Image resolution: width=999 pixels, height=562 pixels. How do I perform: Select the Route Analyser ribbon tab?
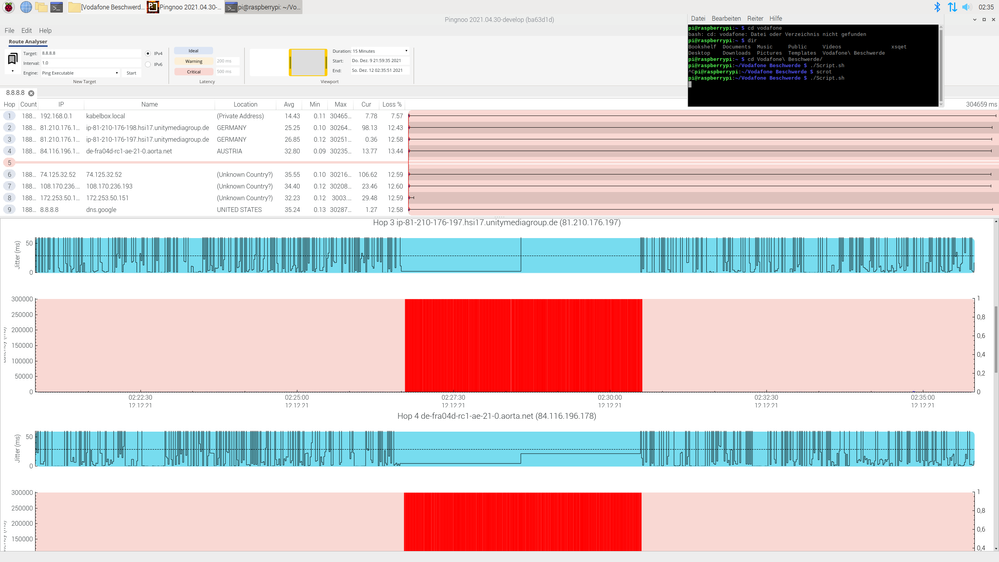click(x=28, y=41)
